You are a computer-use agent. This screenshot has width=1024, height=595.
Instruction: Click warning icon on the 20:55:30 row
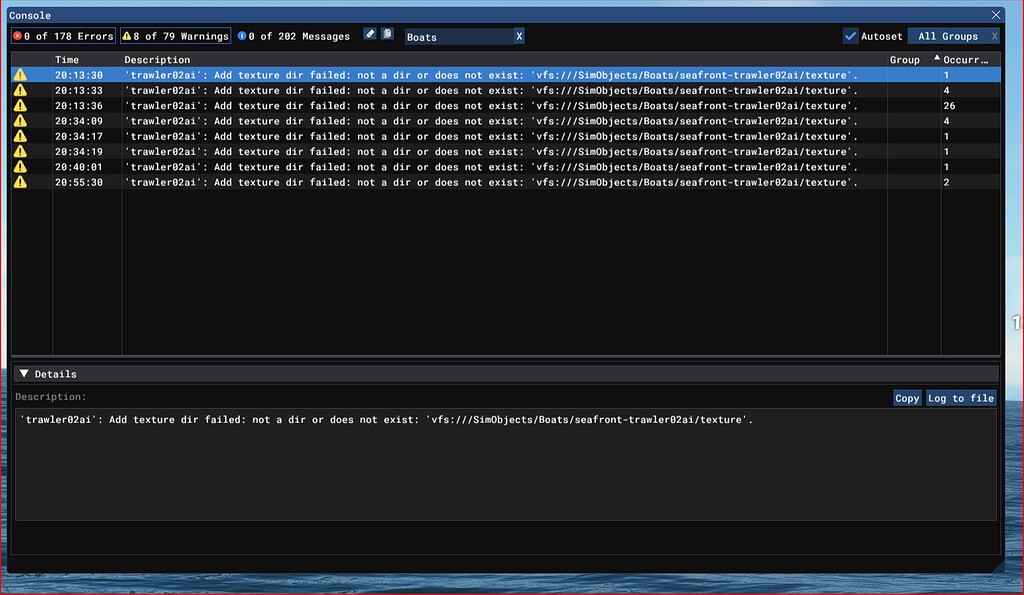pyautogui.click(x=20, y=182)
